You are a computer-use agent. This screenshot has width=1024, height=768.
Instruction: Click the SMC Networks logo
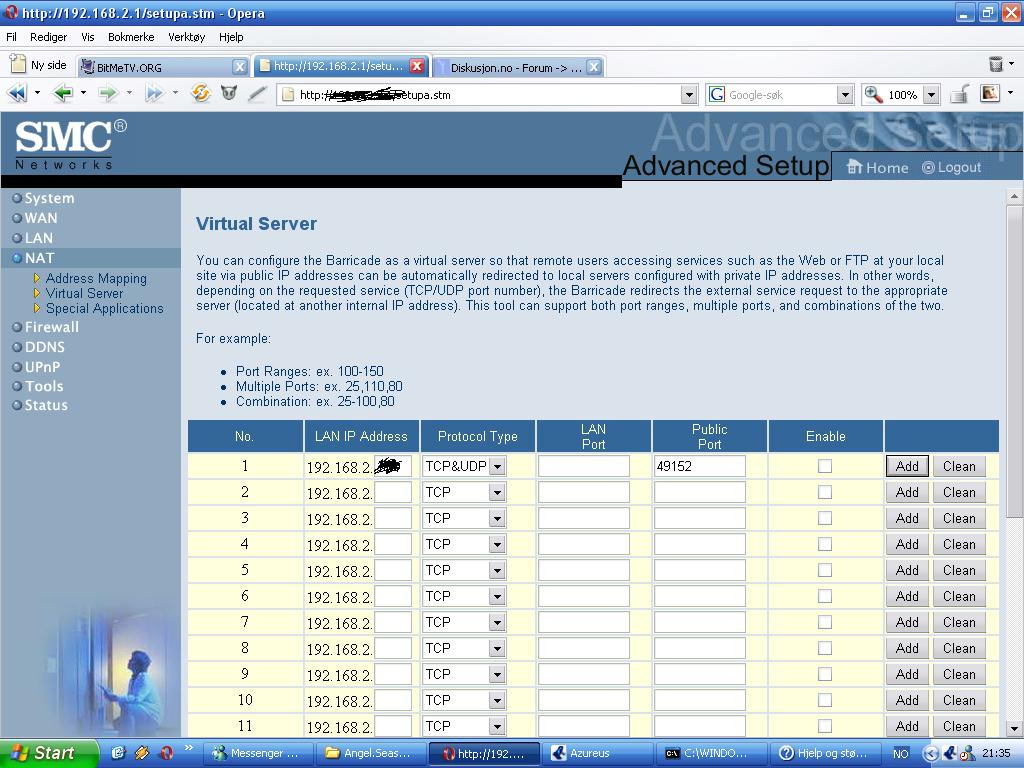[x=70, y=145]
